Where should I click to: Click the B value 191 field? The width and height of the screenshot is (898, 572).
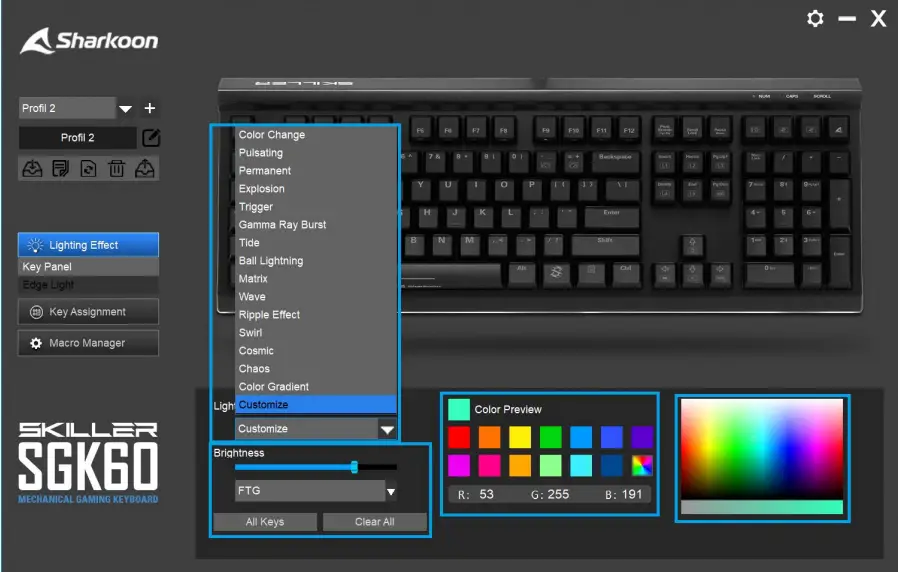click(x=632, y=494)
